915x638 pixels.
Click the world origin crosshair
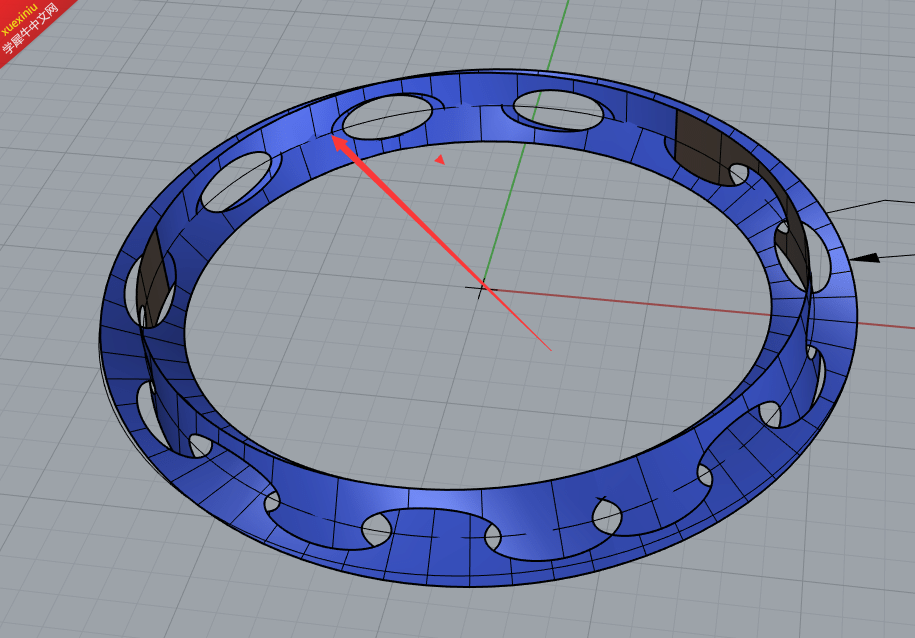(x=481, y=288)
